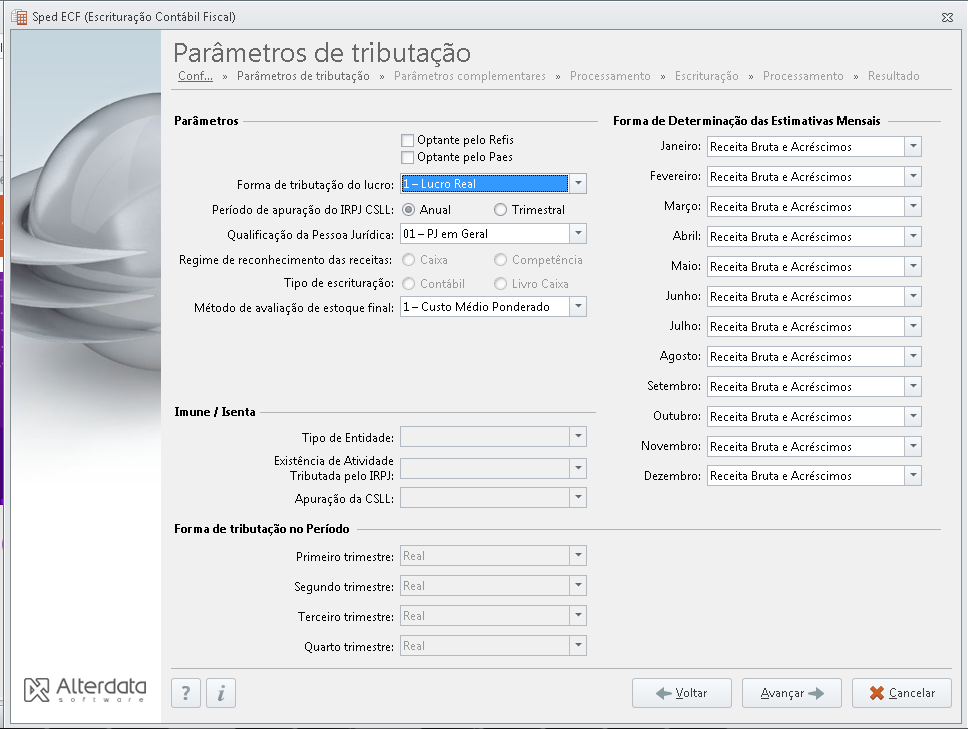Expand Maio estimativa dropdown
The width and height of the screenshot is (968, 729).
tap(913, 266)
